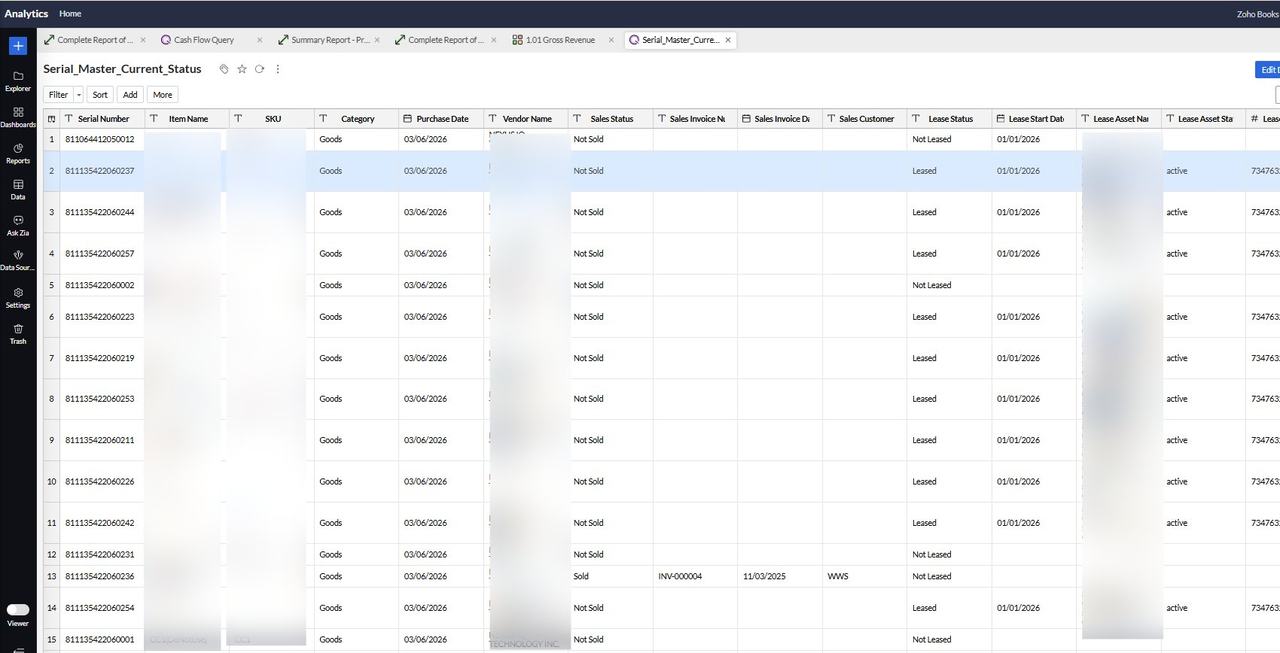
Task: Open the Explorer sidebar section
Action: point(18,81)
